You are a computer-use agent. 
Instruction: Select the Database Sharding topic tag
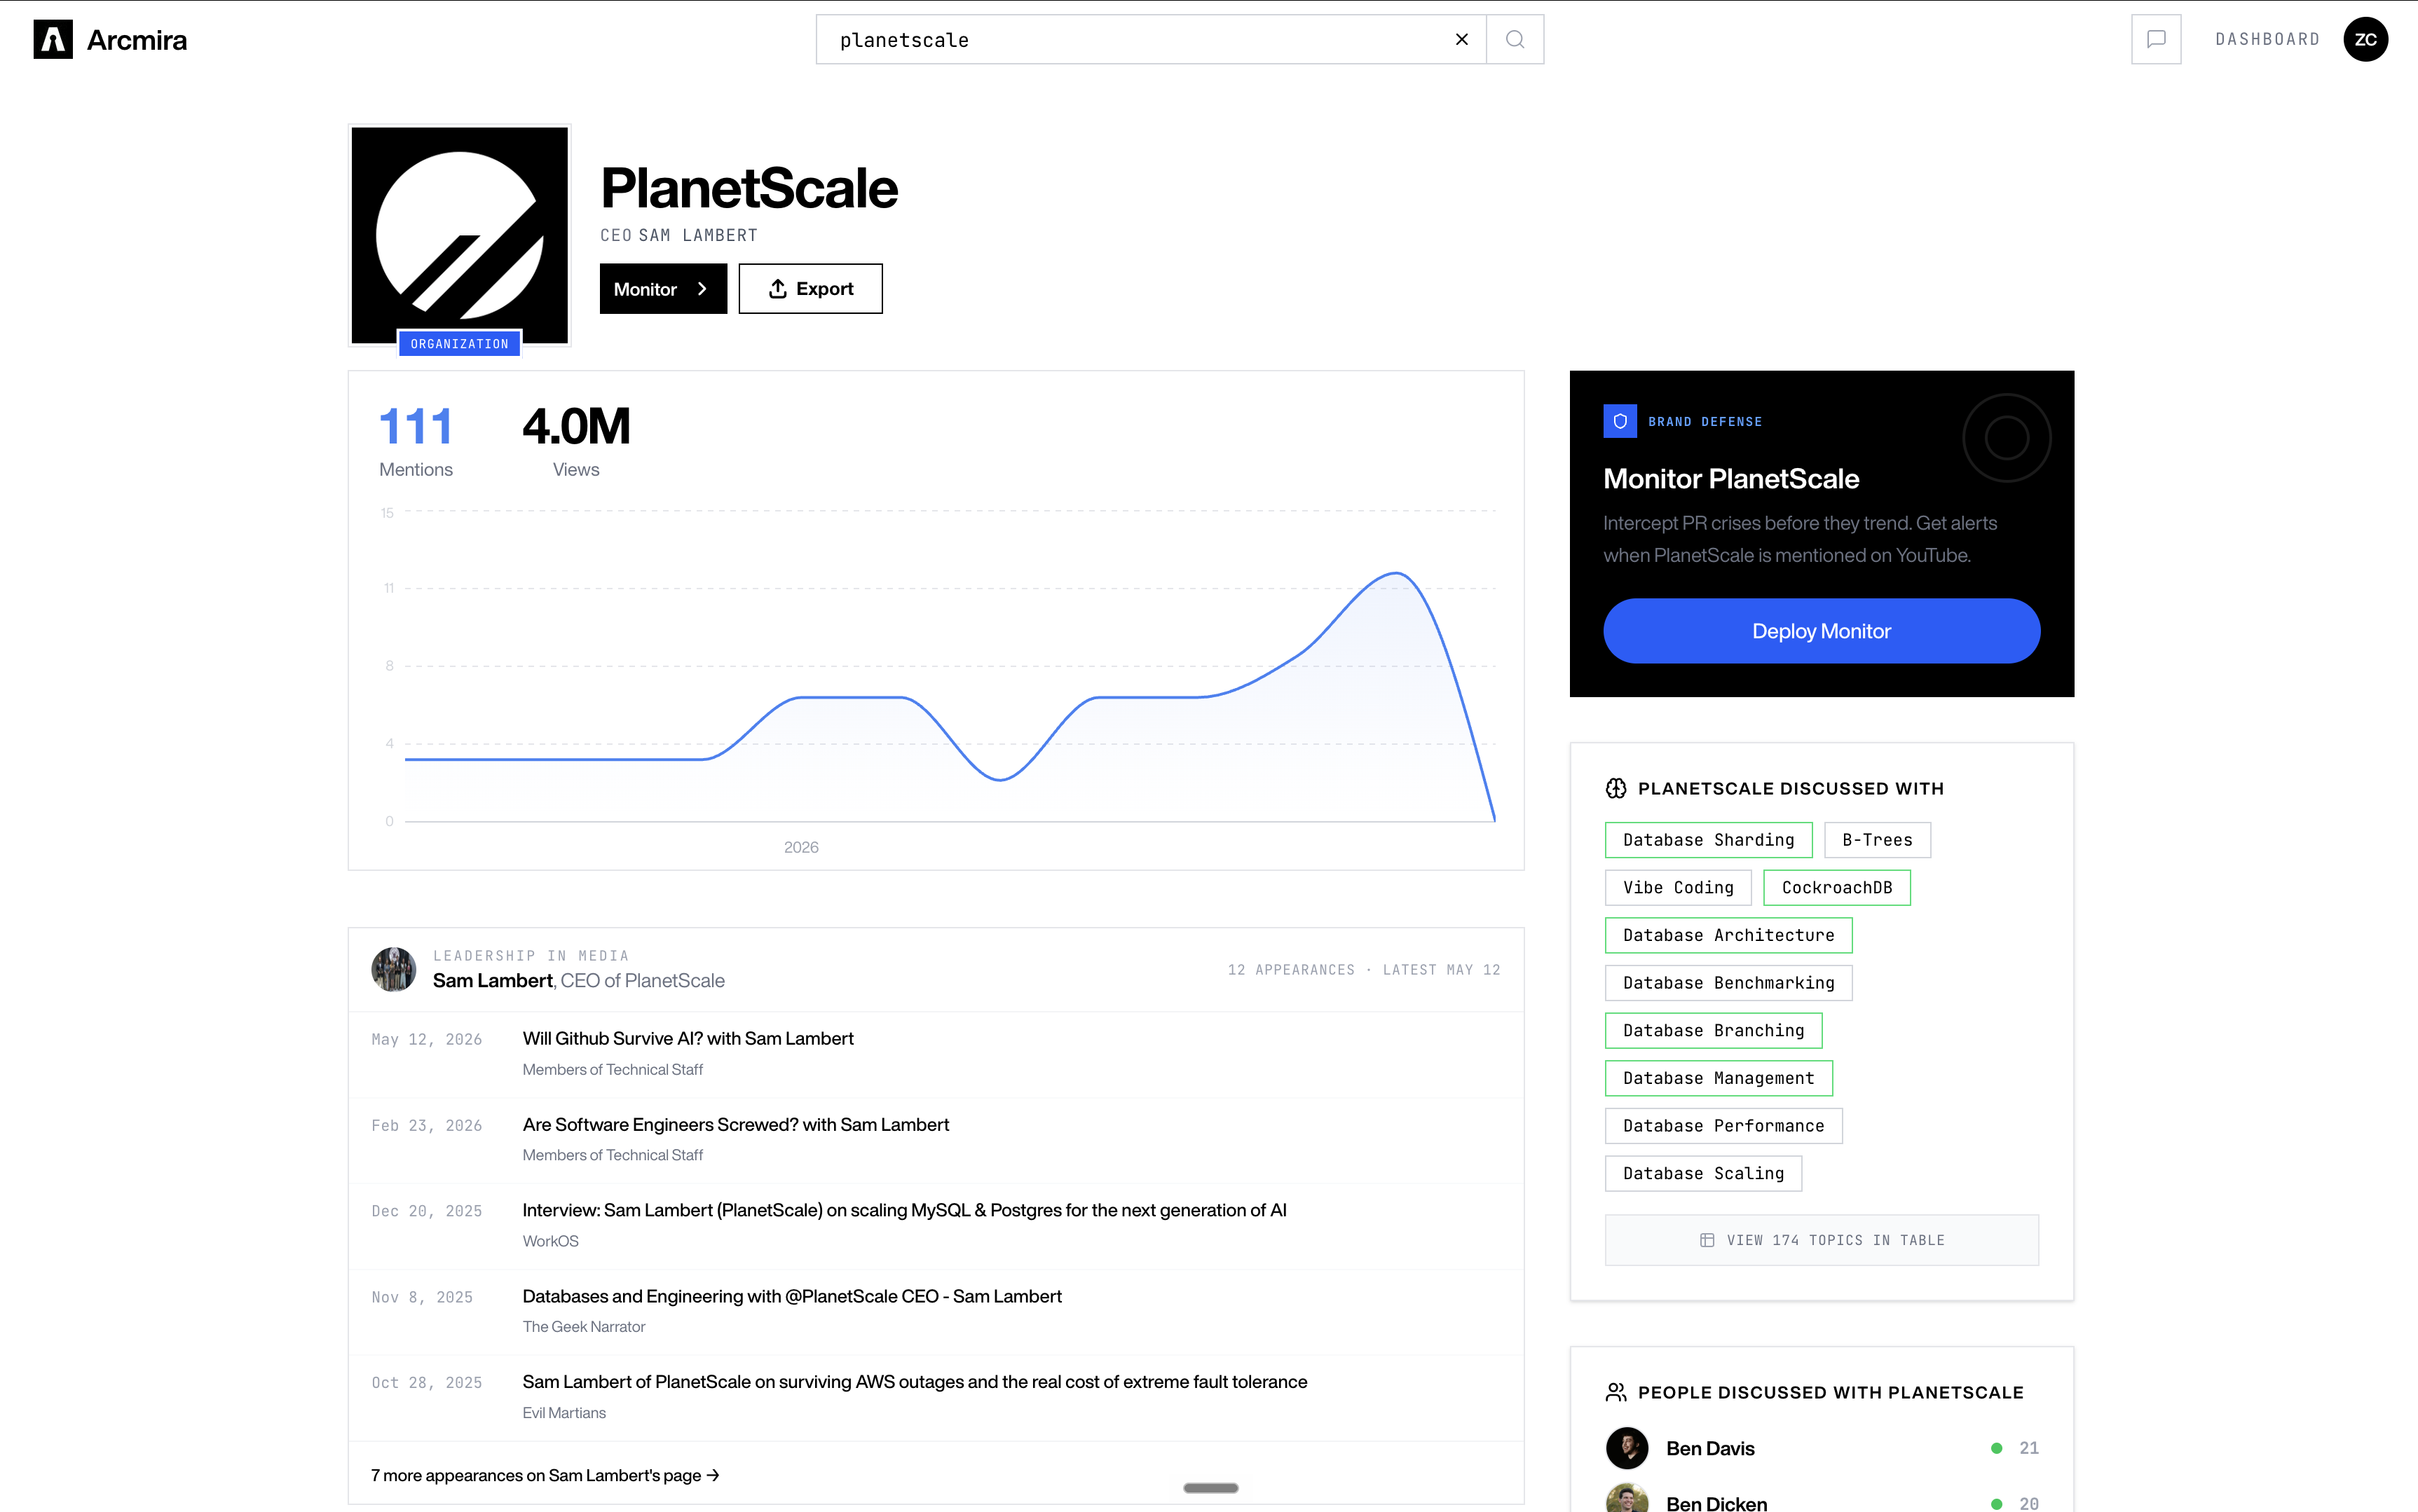click(x=1708, y=840)
